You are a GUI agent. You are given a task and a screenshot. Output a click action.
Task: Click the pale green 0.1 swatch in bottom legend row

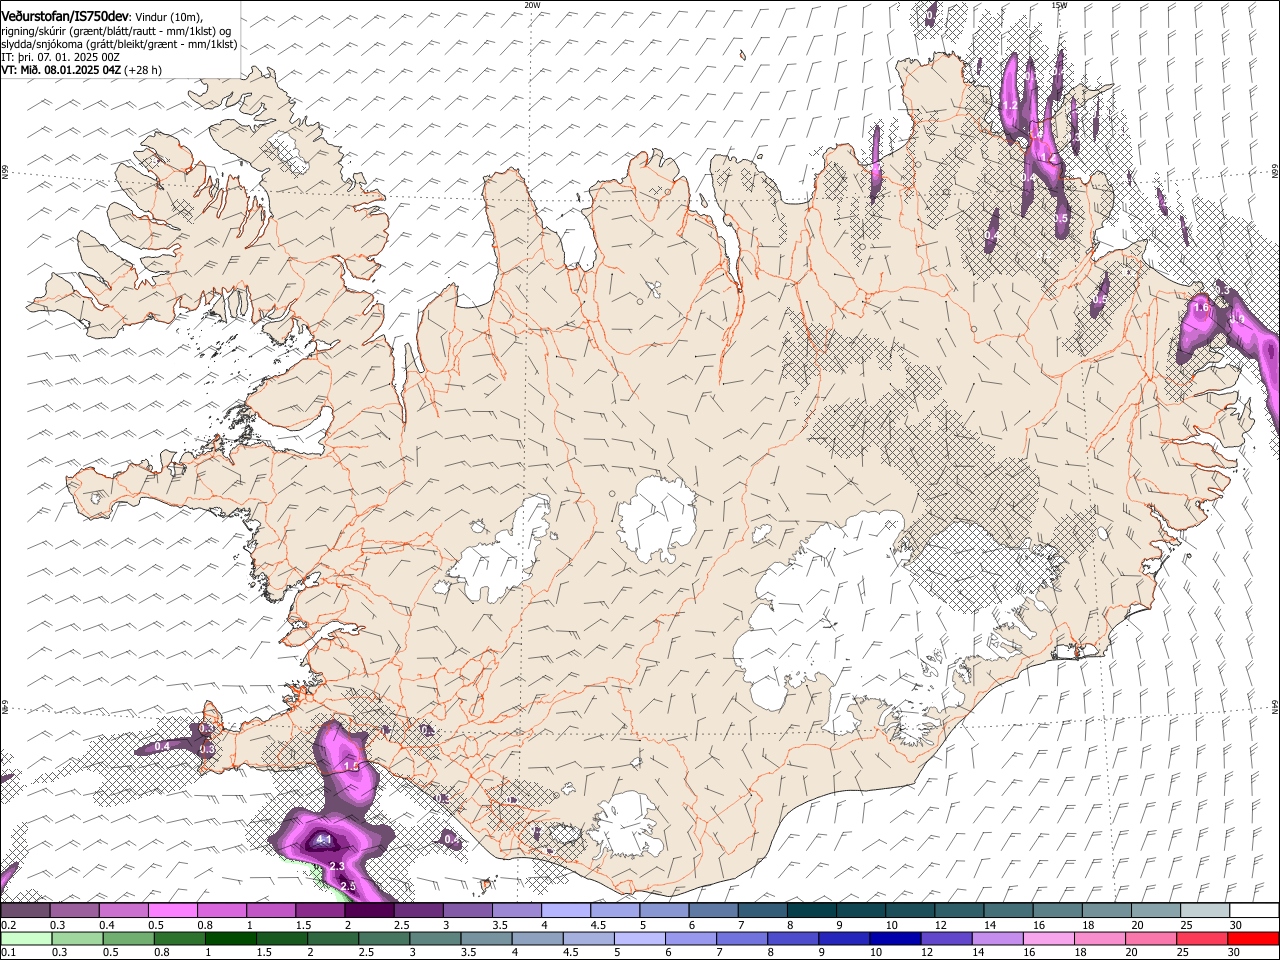coord(26,938)
